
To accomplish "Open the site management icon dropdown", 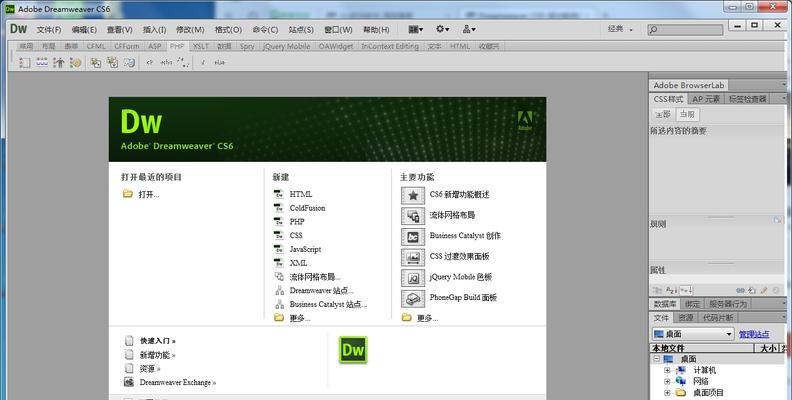I will click(x=469, y=29).
